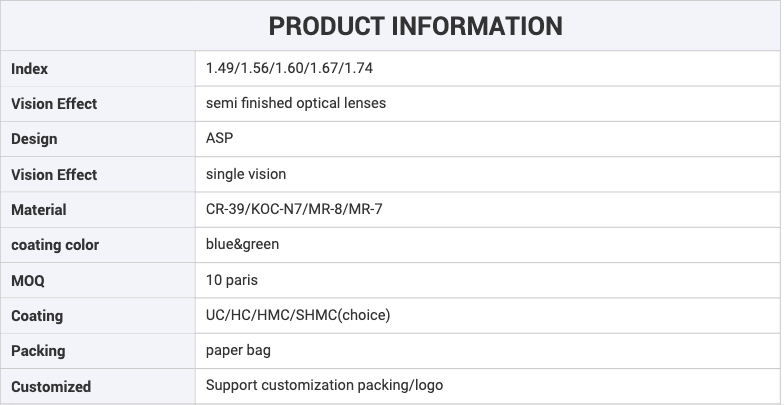
Task: Select the Packing row label
Action: 38,351
